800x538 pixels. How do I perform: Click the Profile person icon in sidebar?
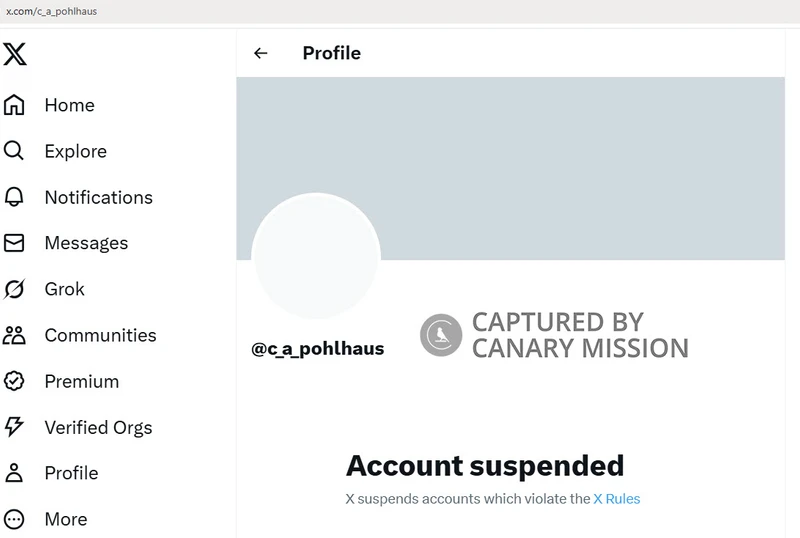click(x=14, y=473)
